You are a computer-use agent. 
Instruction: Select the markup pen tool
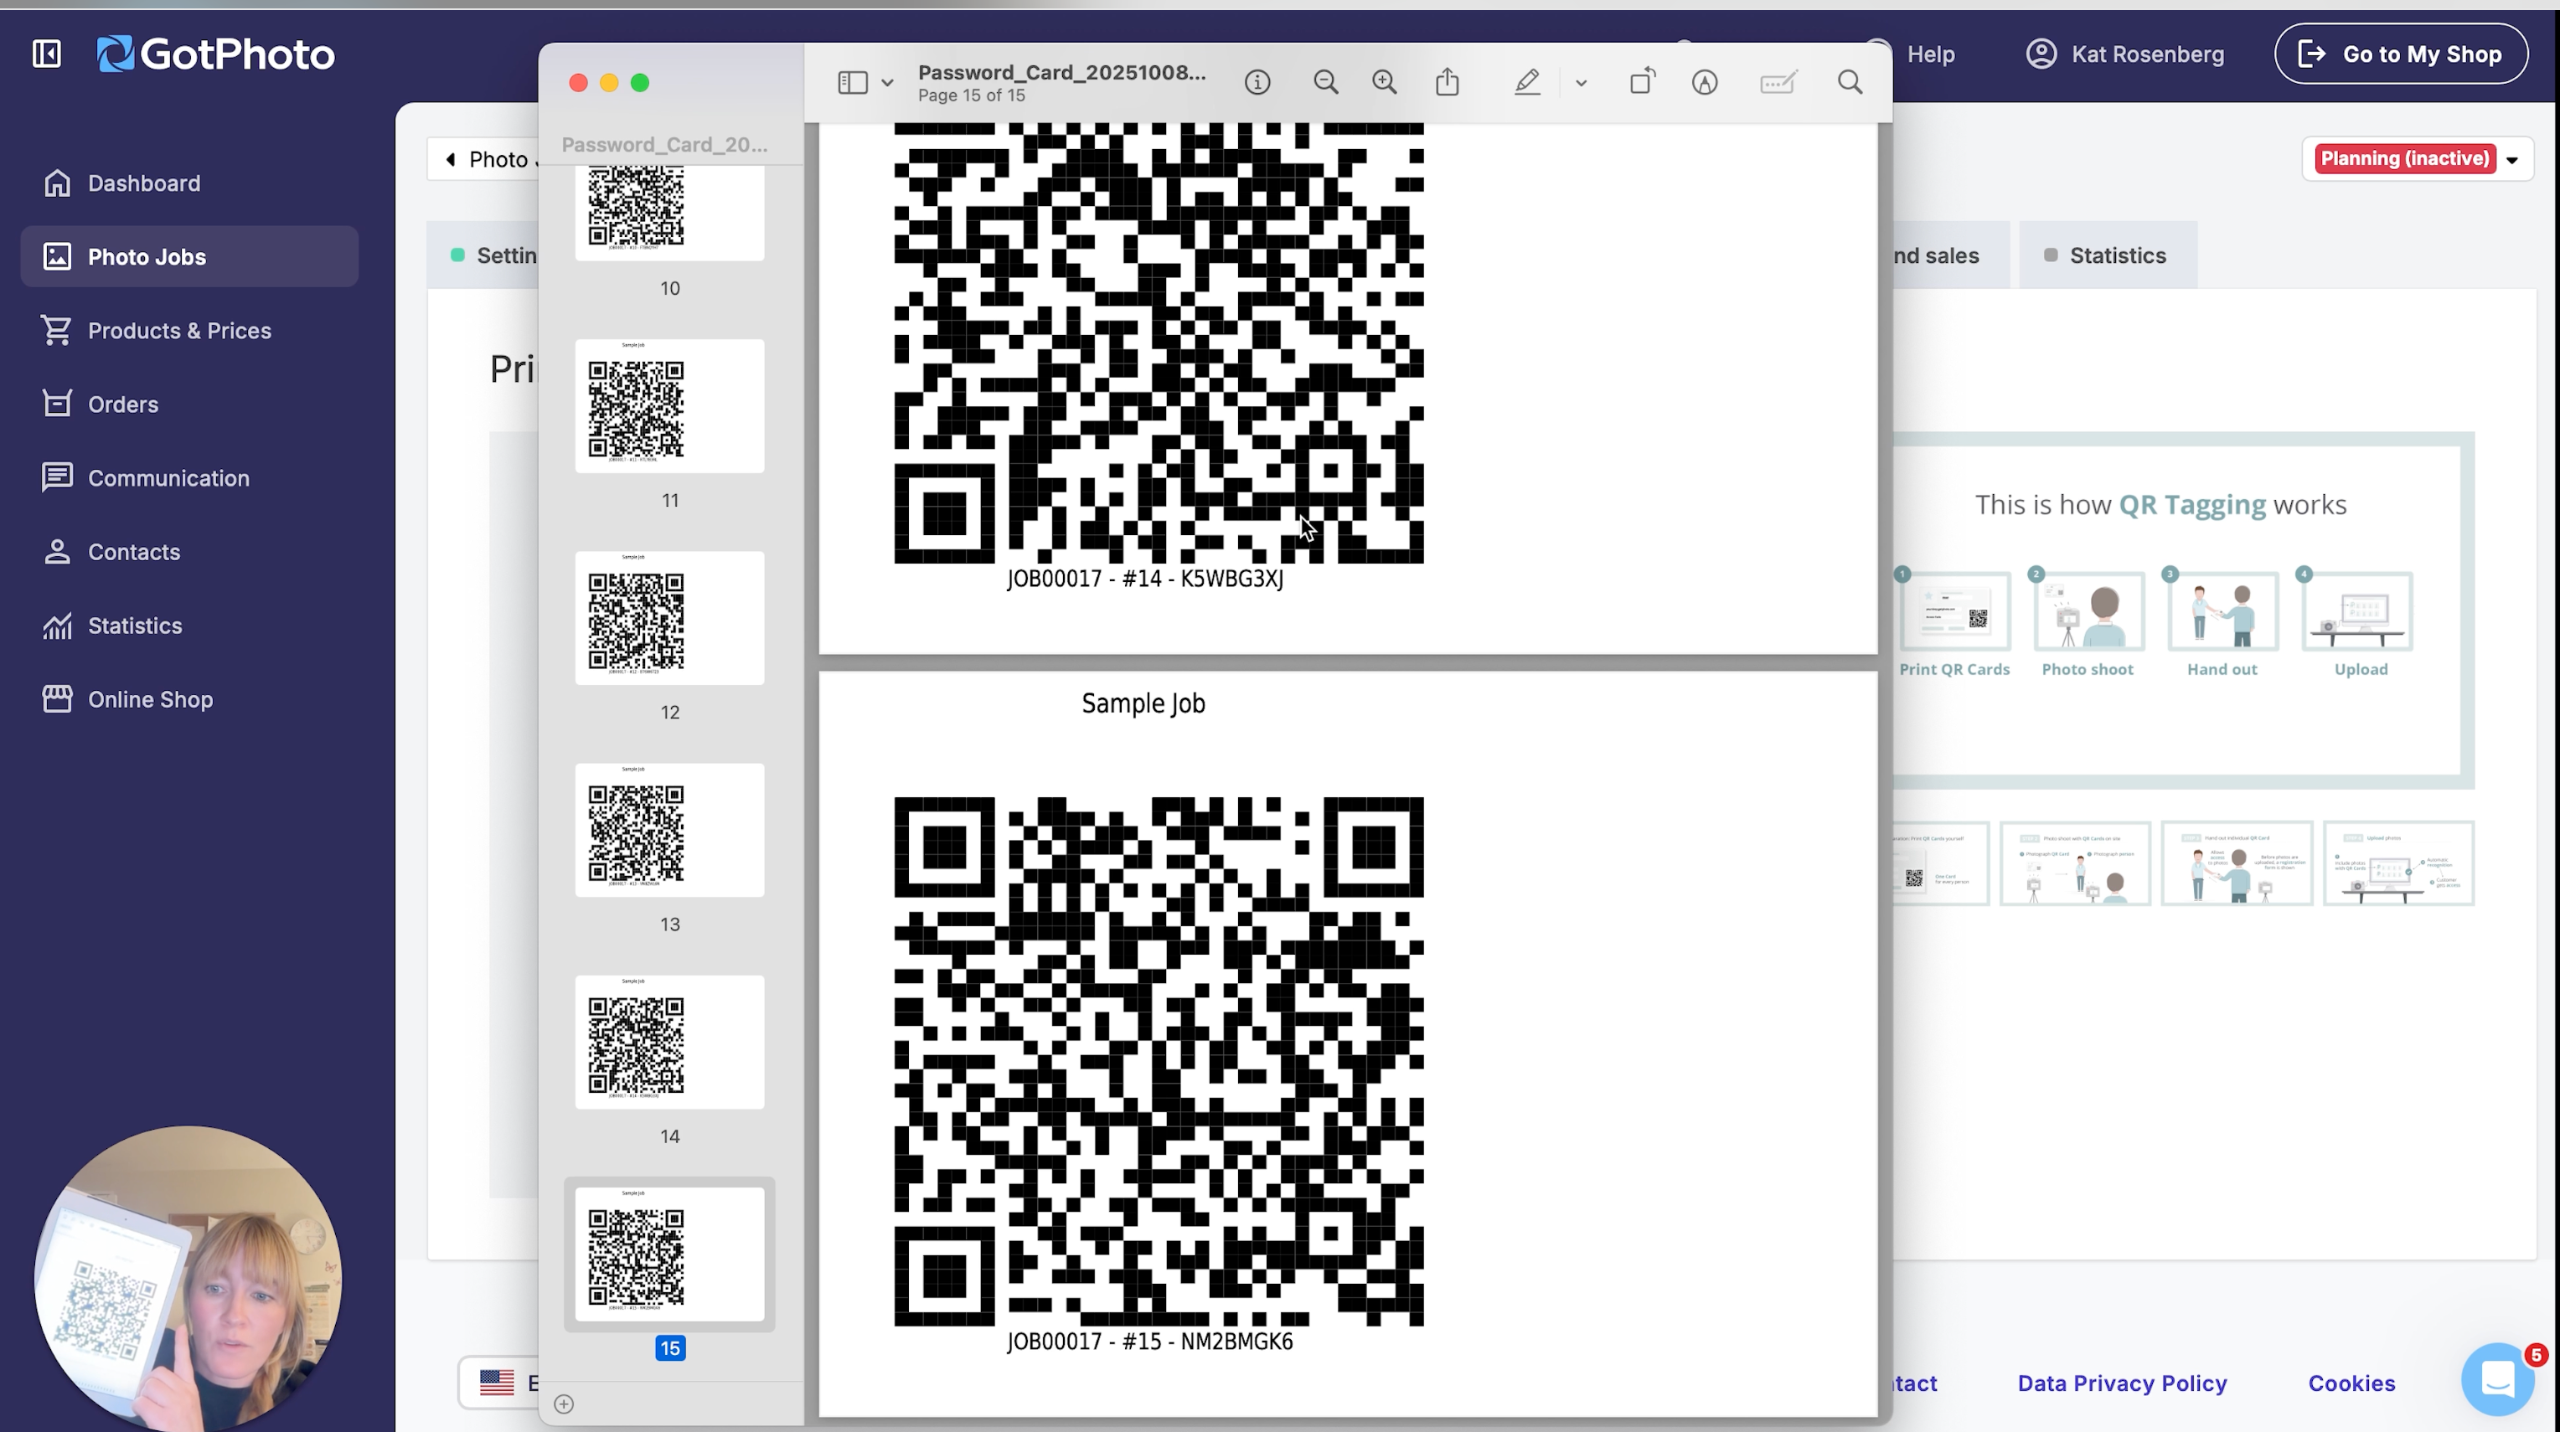(x=1526, y=82)
